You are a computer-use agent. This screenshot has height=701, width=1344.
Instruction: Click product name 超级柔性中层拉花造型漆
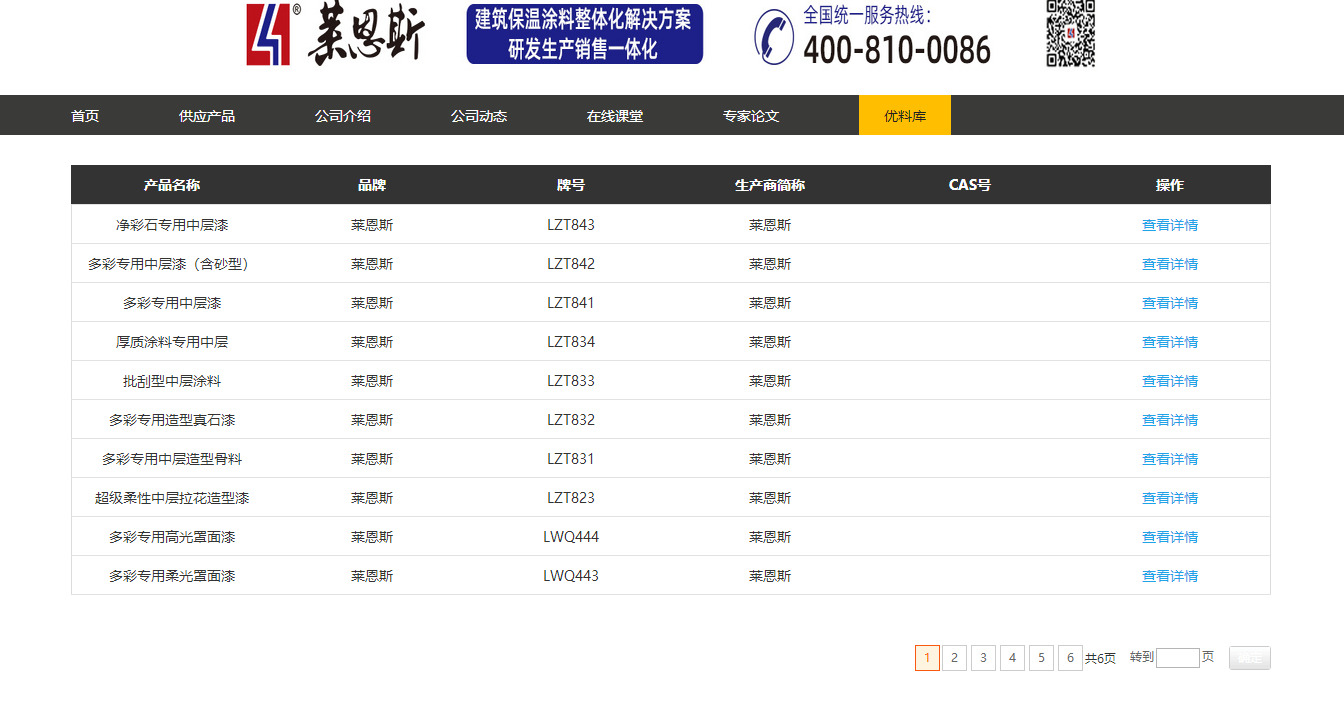coord(172,498)
